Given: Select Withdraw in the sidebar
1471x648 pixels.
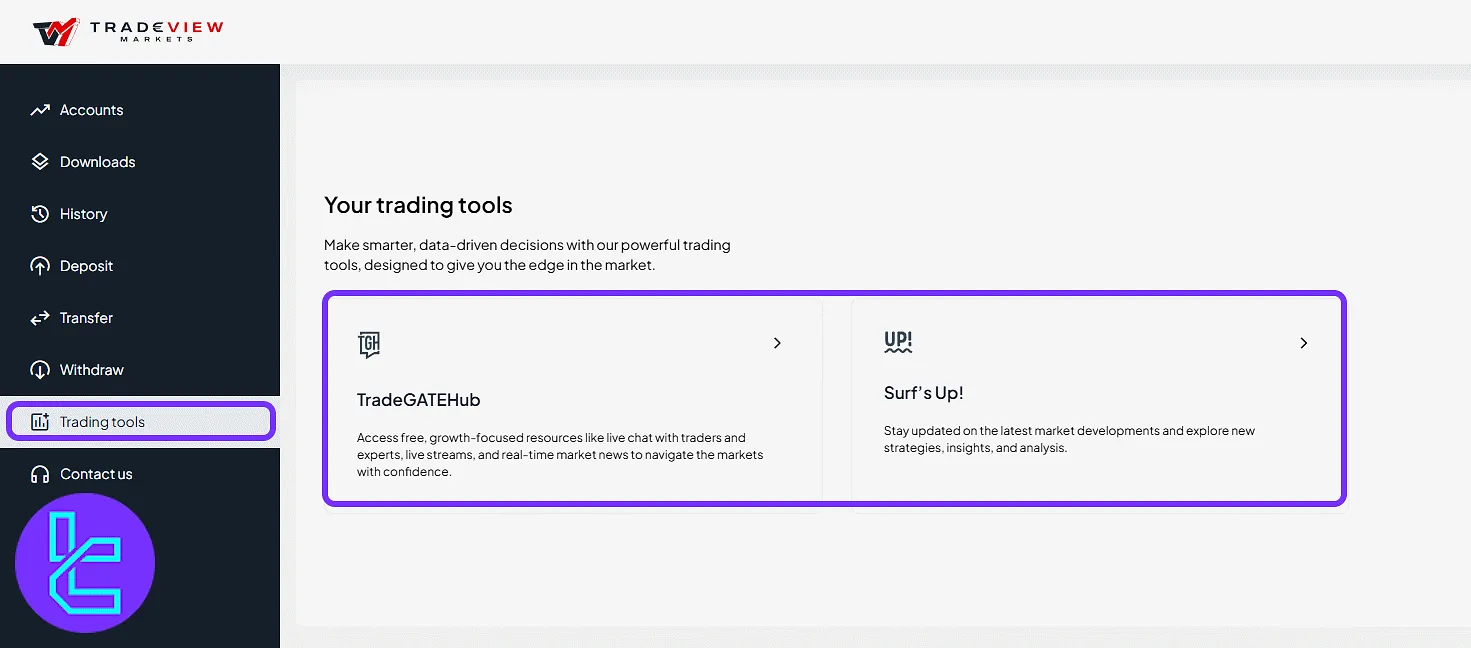Looking at the screenshot, I should coord(140,370).
